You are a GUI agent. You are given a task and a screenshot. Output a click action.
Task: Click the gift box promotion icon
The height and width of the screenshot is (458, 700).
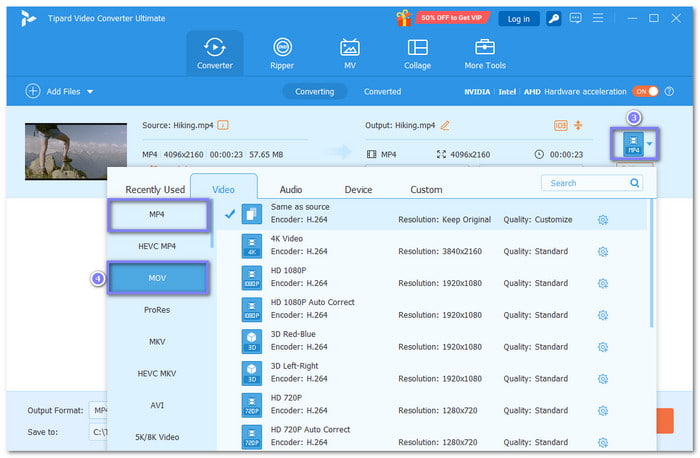pyautogui.click(x=403, y=18)
